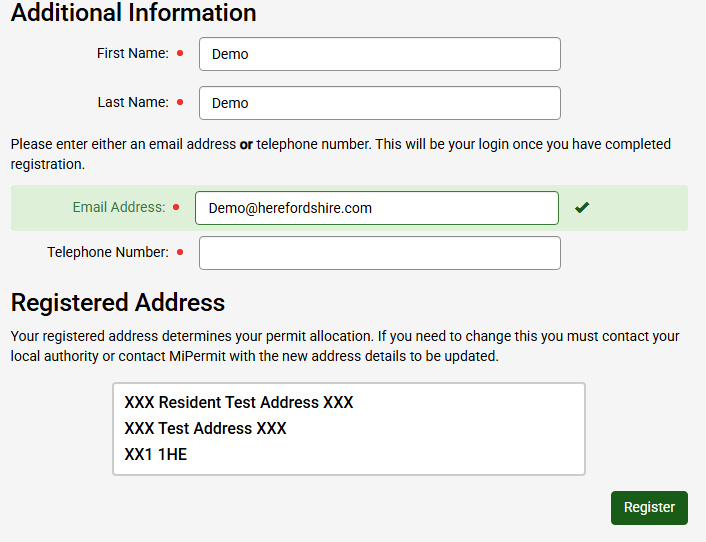Image resolution: width=706 pixels, height=542 pixels.
Task: Click the XX1 1HE postcode text
Action: pyautogui.click(x=155, y=454)
